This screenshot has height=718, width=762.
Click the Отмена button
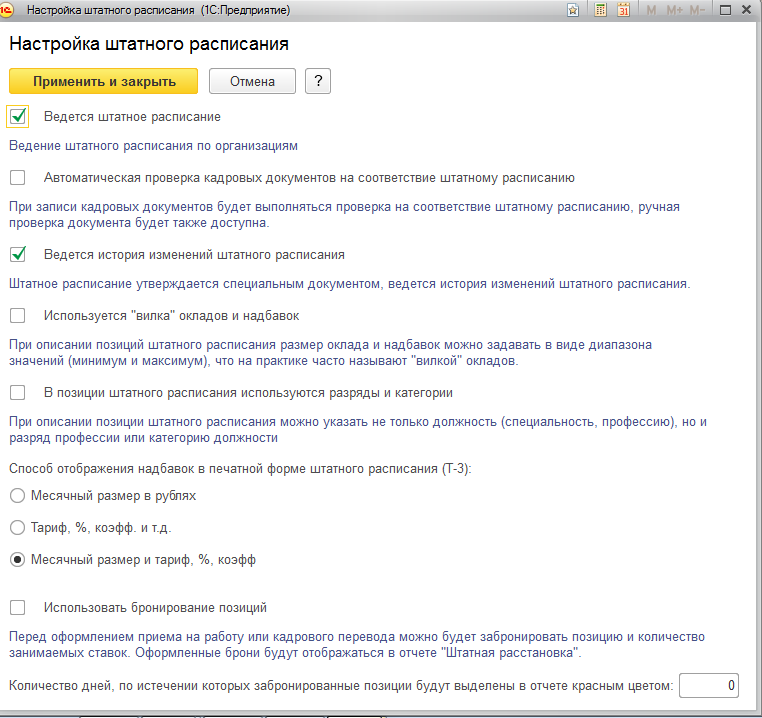[252, 81]
